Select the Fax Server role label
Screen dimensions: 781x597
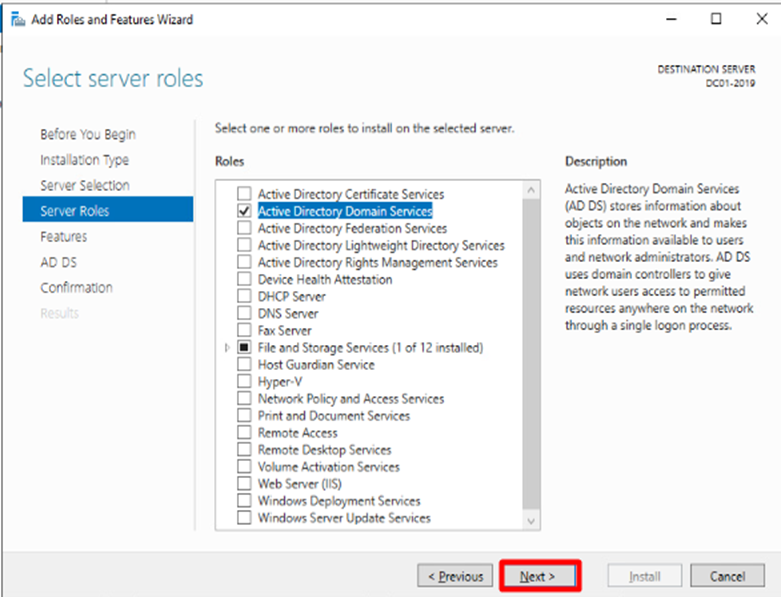click(284, 330)
